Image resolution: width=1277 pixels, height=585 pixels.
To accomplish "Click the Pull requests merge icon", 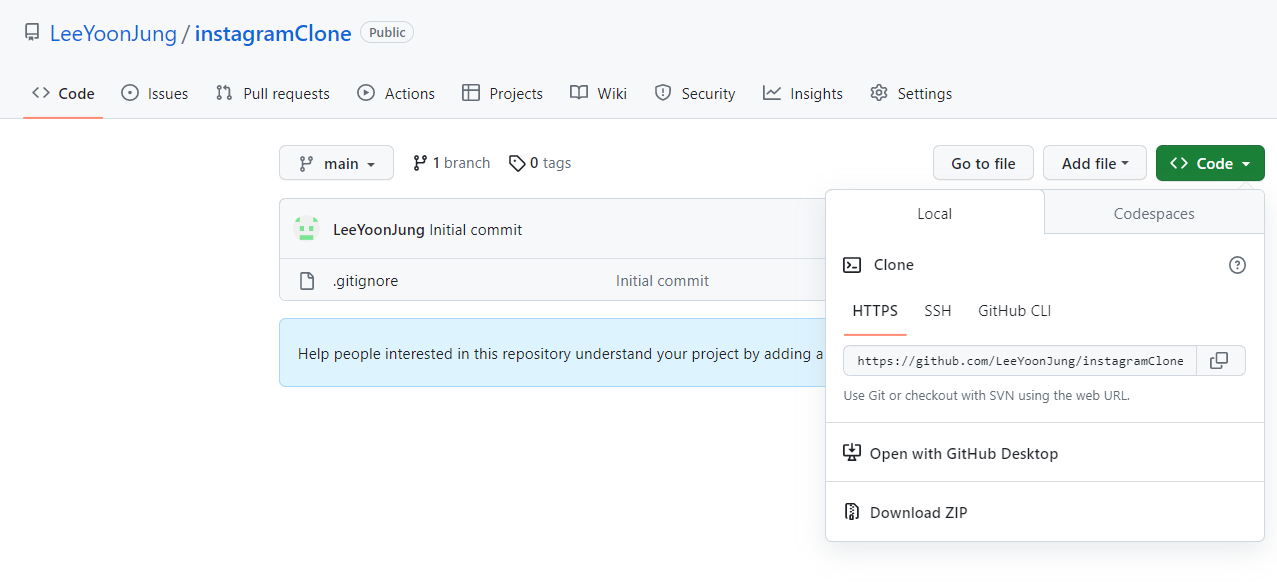I will click(x=224, y=93).
